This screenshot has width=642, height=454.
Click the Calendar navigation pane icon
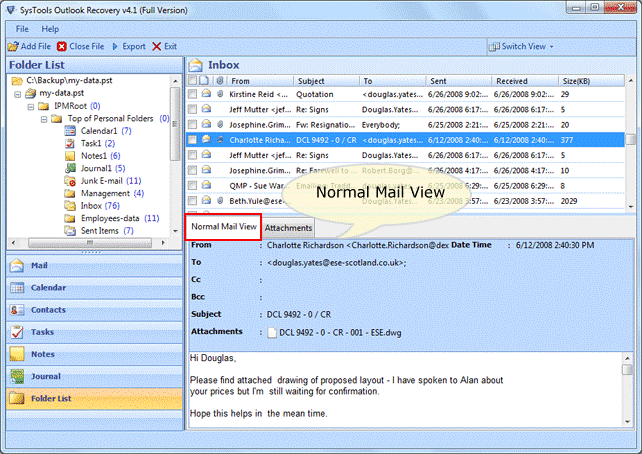(17, 288)
